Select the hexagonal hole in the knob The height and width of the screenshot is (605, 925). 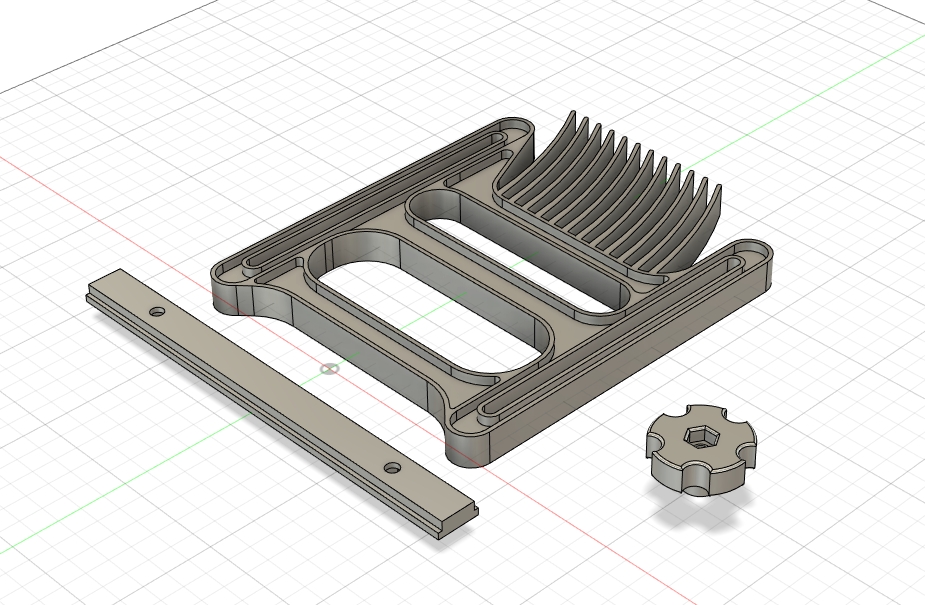coord(700,436)
